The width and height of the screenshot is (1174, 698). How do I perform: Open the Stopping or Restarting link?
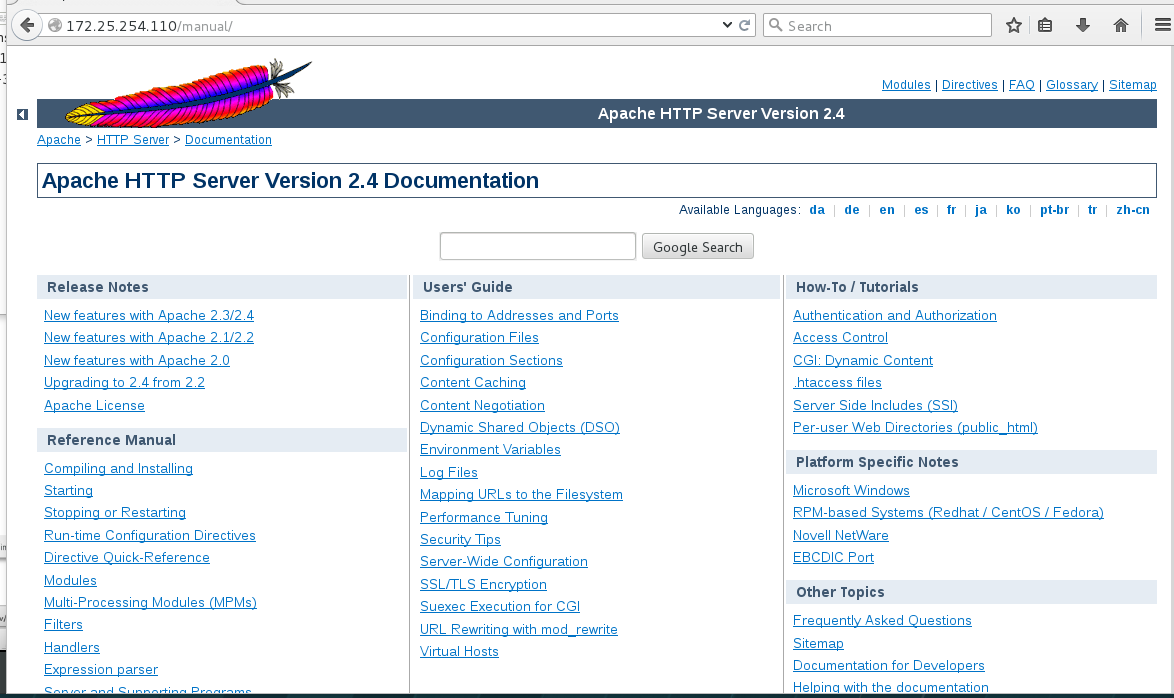pos(115,512)
